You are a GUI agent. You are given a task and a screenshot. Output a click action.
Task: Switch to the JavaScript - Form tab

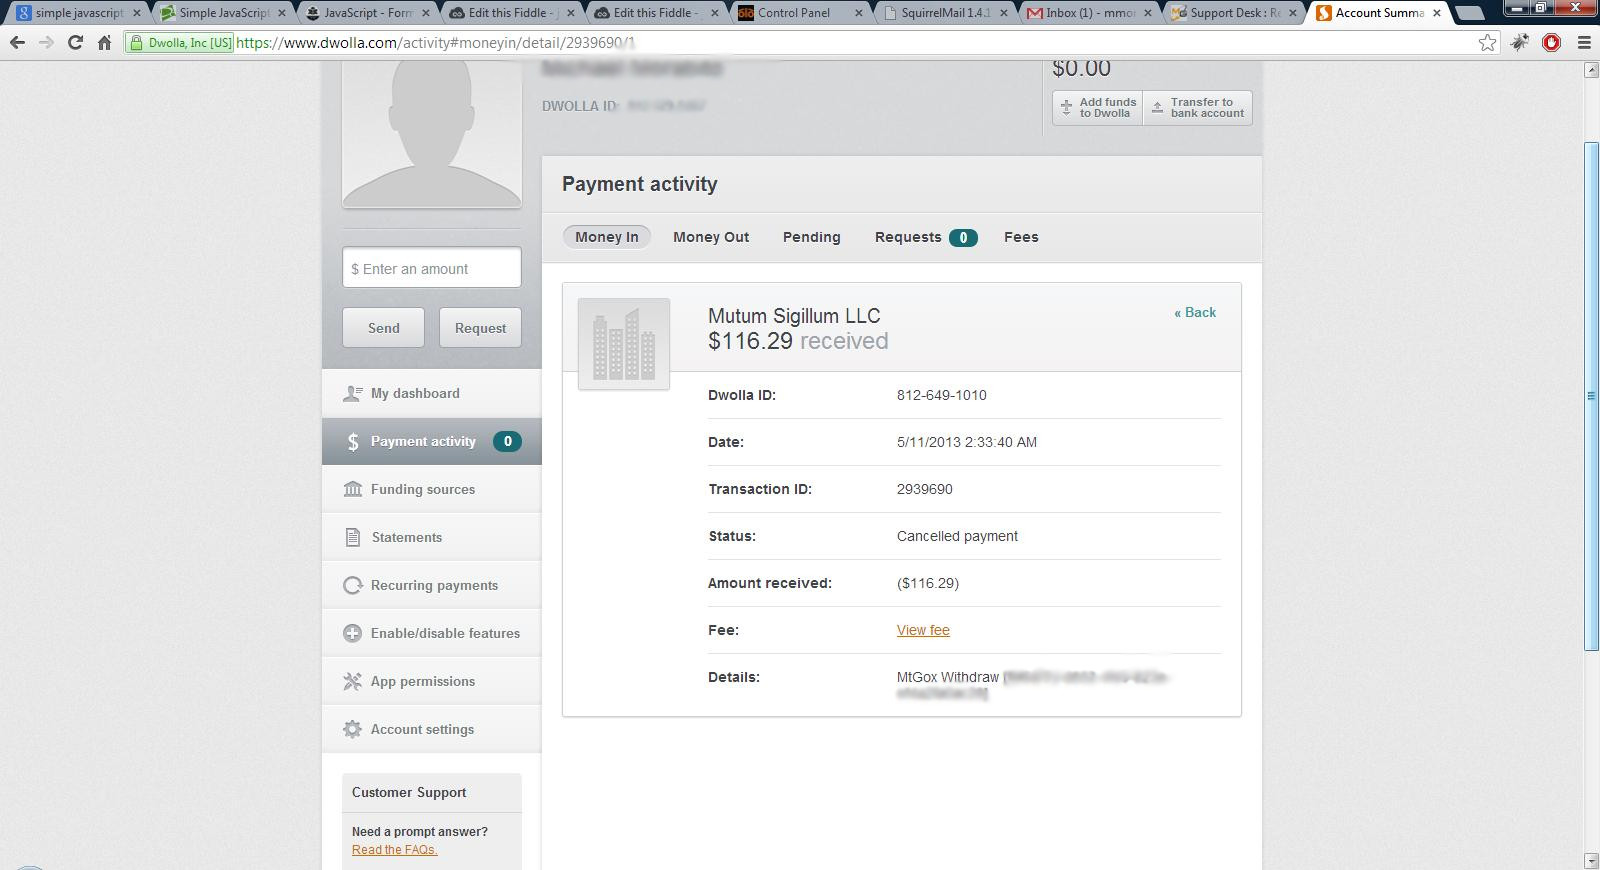(x=366, y=13)
